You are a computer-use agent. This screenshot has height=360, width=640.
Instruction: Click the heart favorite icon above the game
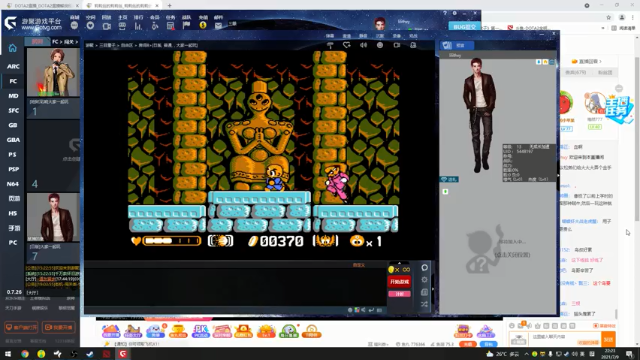(x=347, y=45)
